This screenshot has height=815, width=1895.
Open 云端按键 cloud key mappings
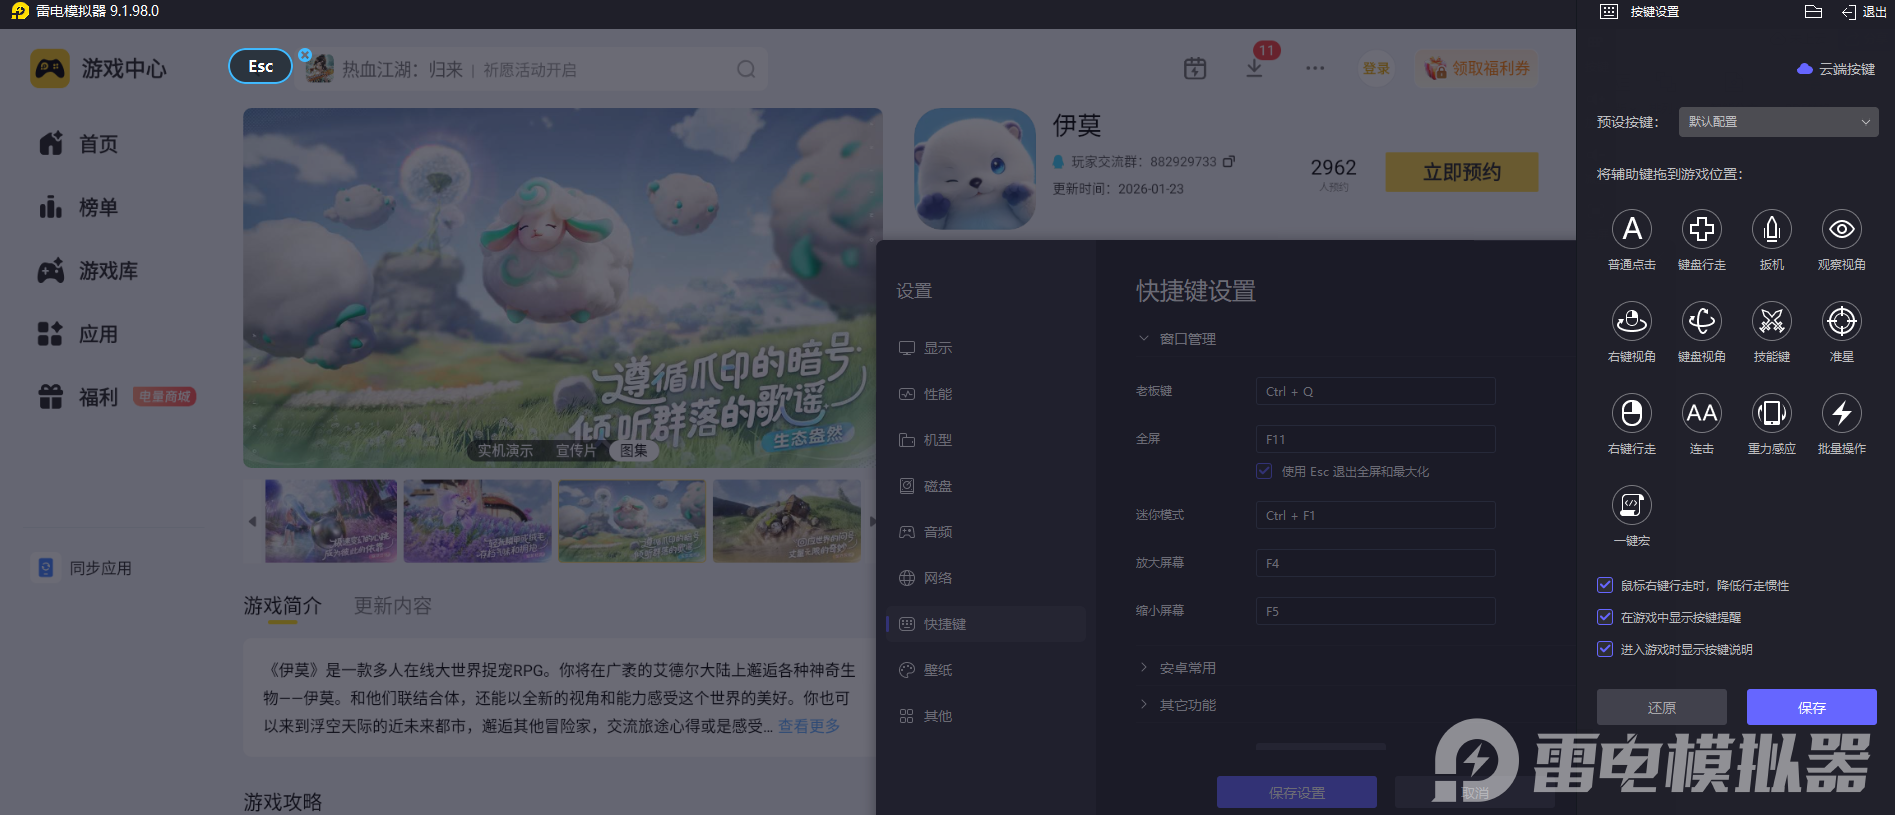click(x=1836, y=69)
